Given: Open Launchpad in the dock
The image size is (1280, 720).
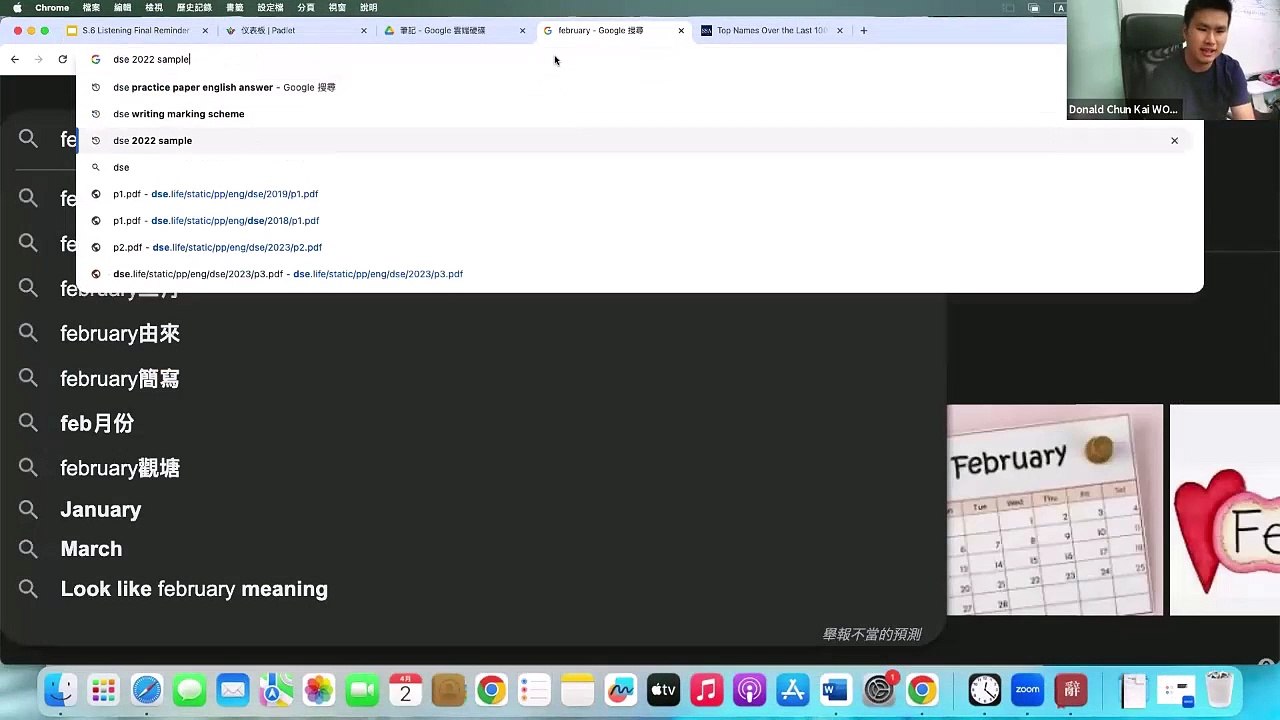Looking at the screenshot, I should coord(103,690).
